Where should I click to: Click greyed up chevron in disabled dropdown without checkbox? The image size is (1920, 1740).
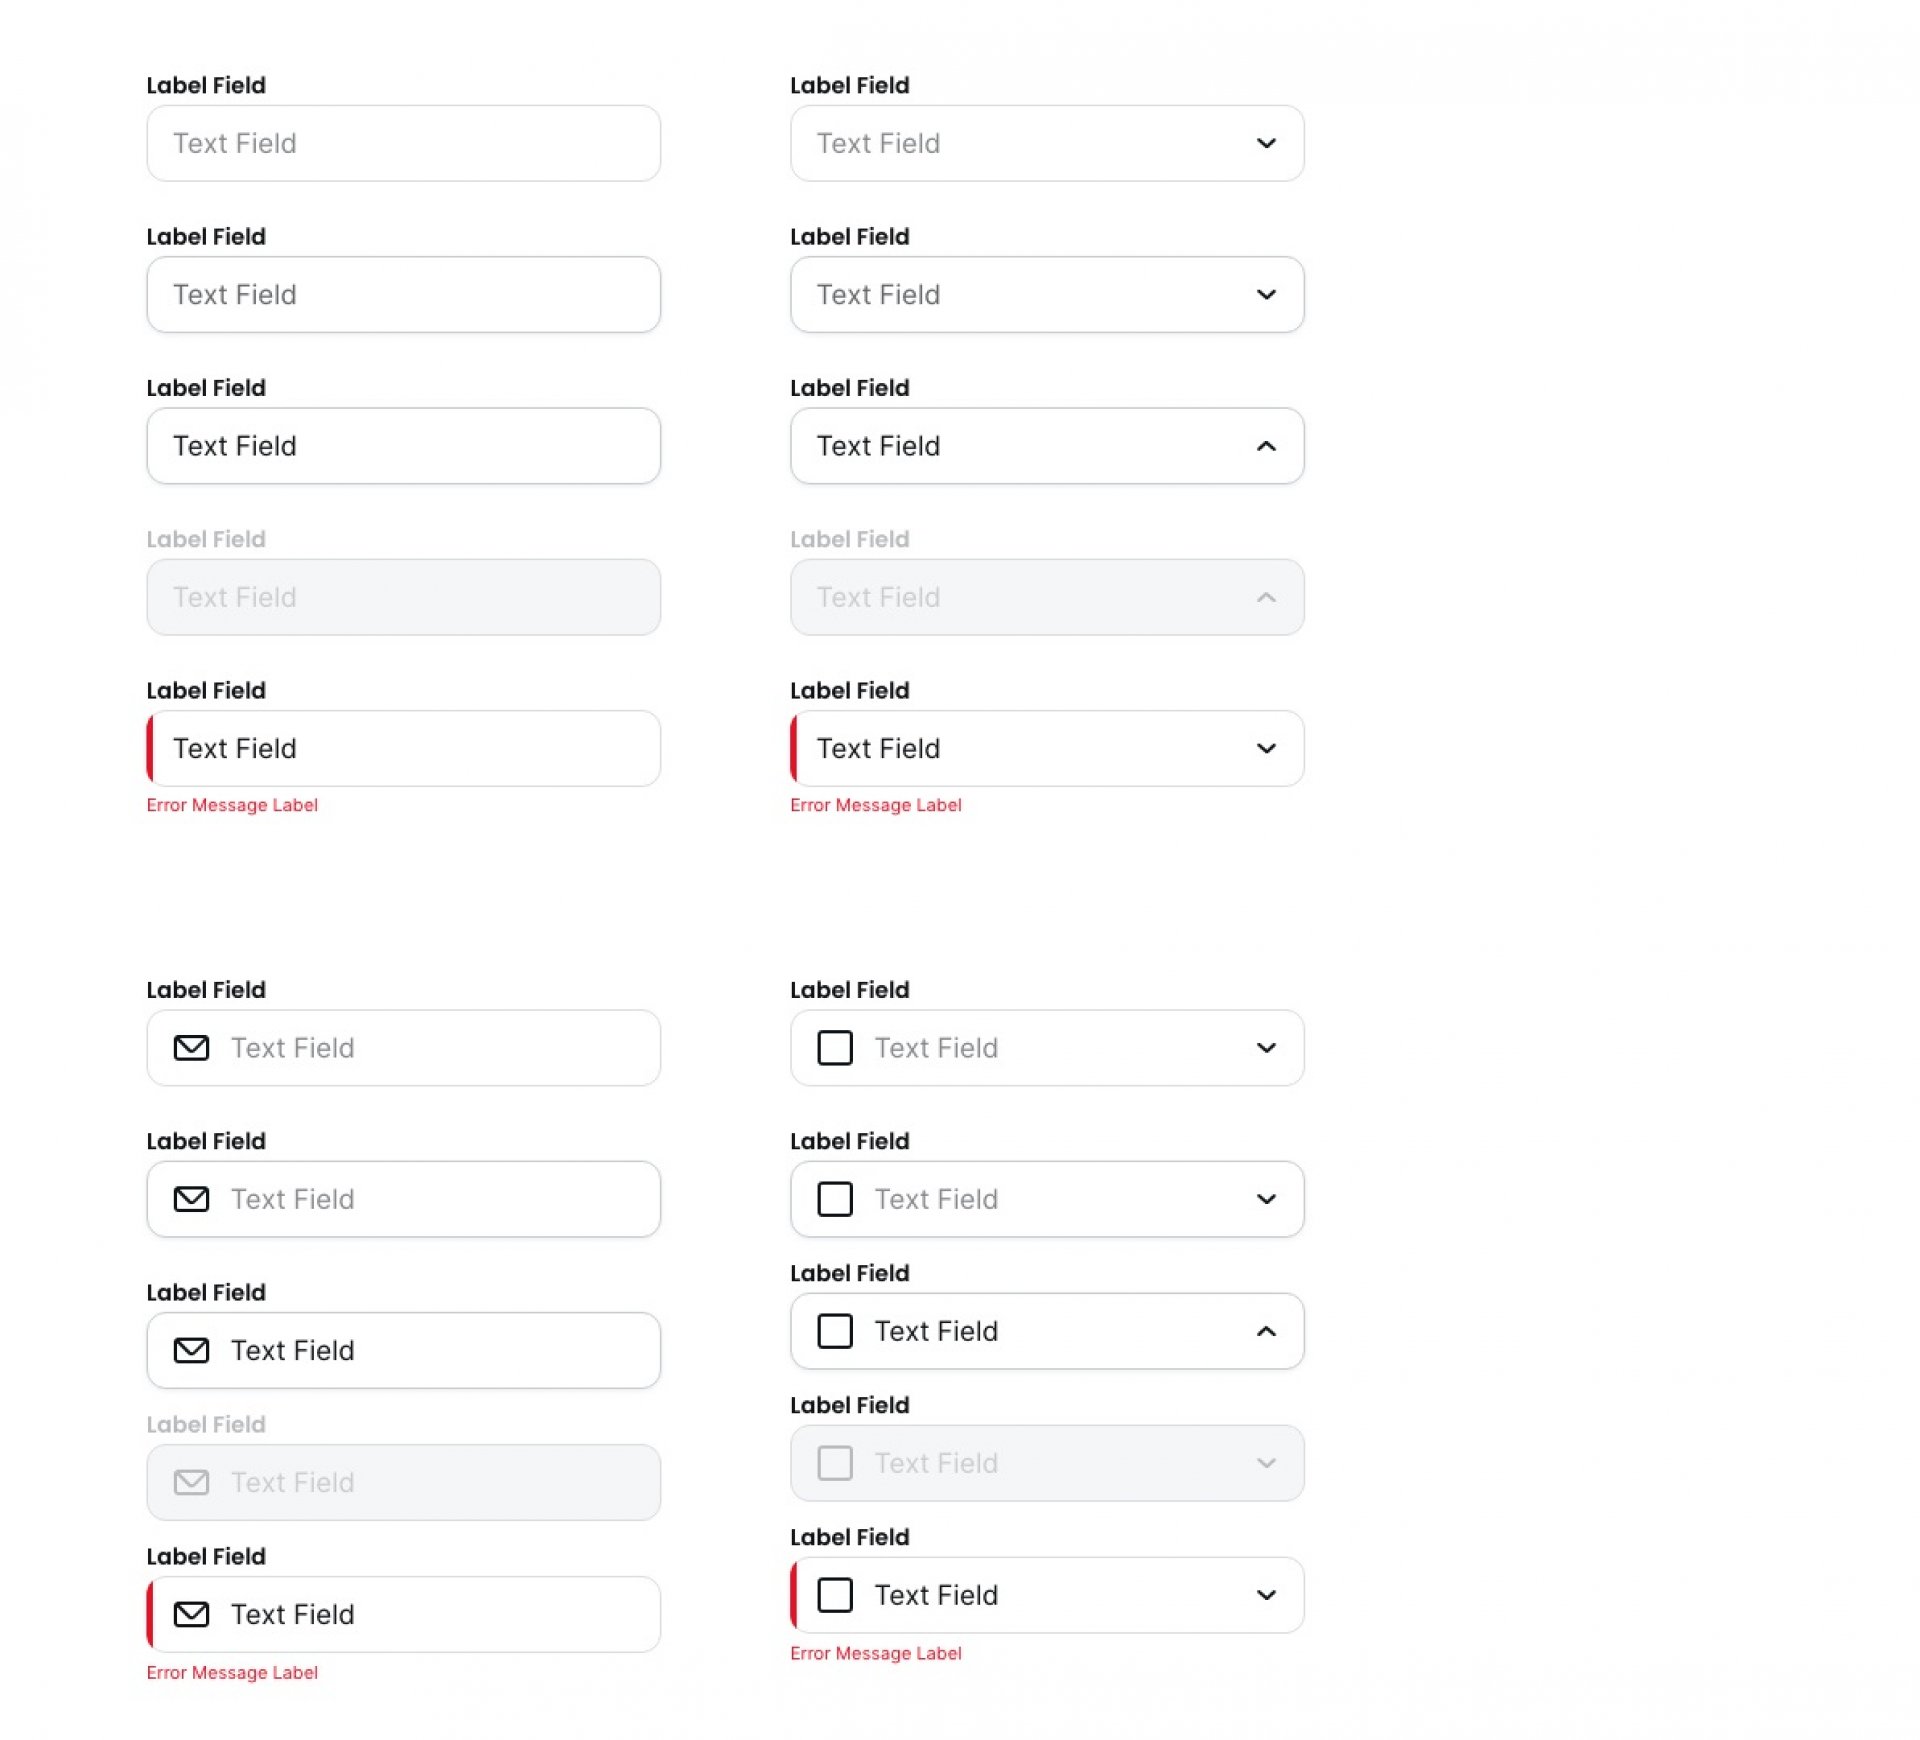[x=1266, y=597]
